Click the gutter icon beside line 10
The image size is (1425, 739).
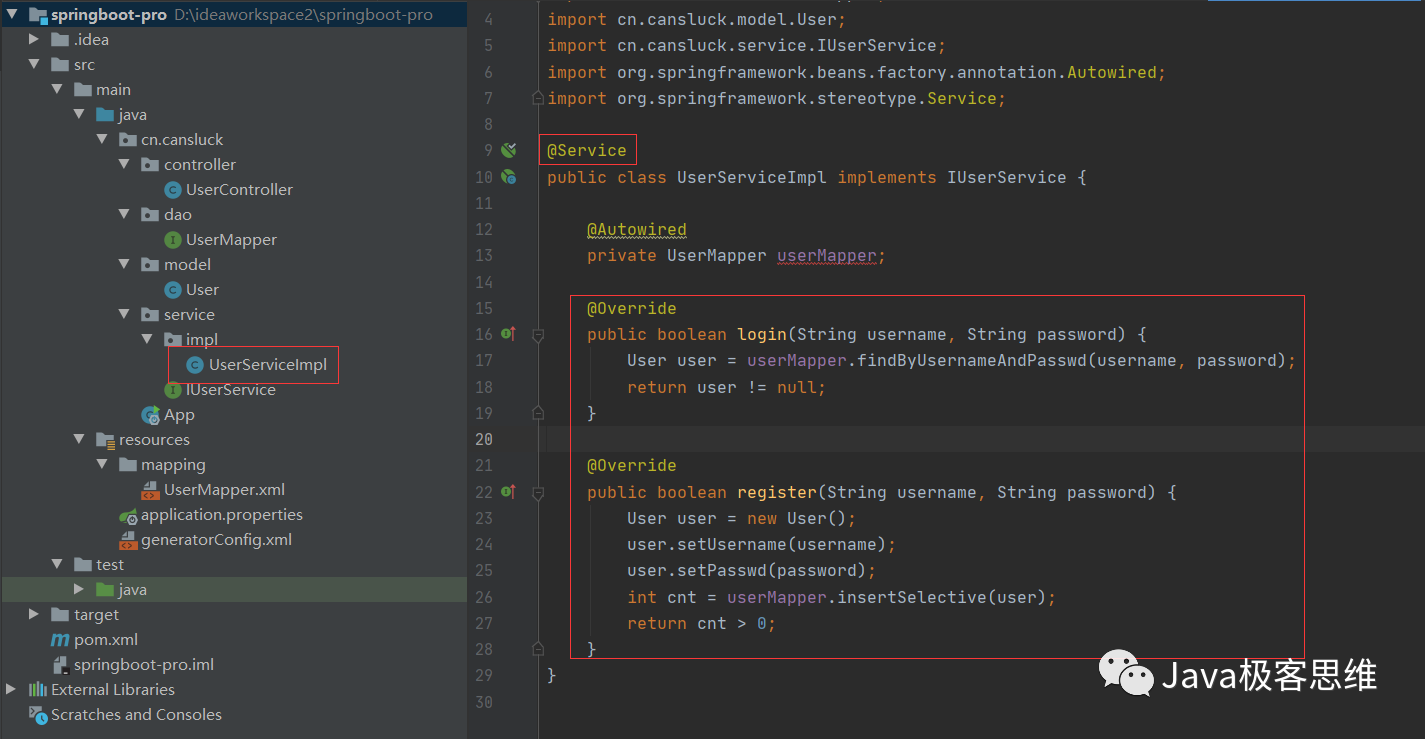pos(509,177)
